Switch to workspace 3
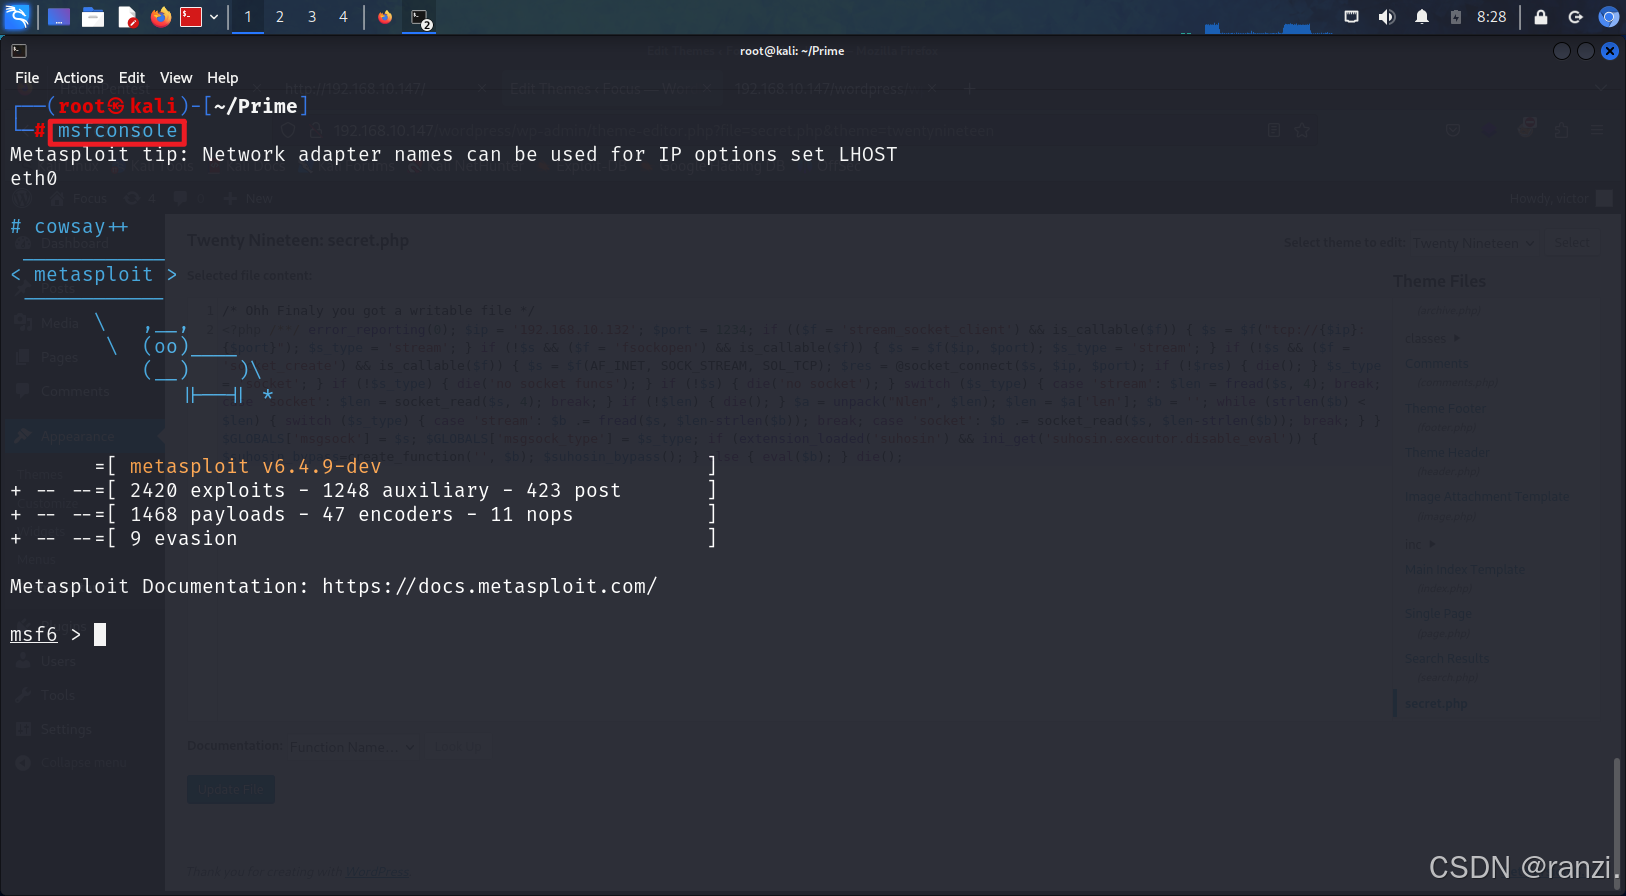The image size is (1626, 896). click(312, 17)
